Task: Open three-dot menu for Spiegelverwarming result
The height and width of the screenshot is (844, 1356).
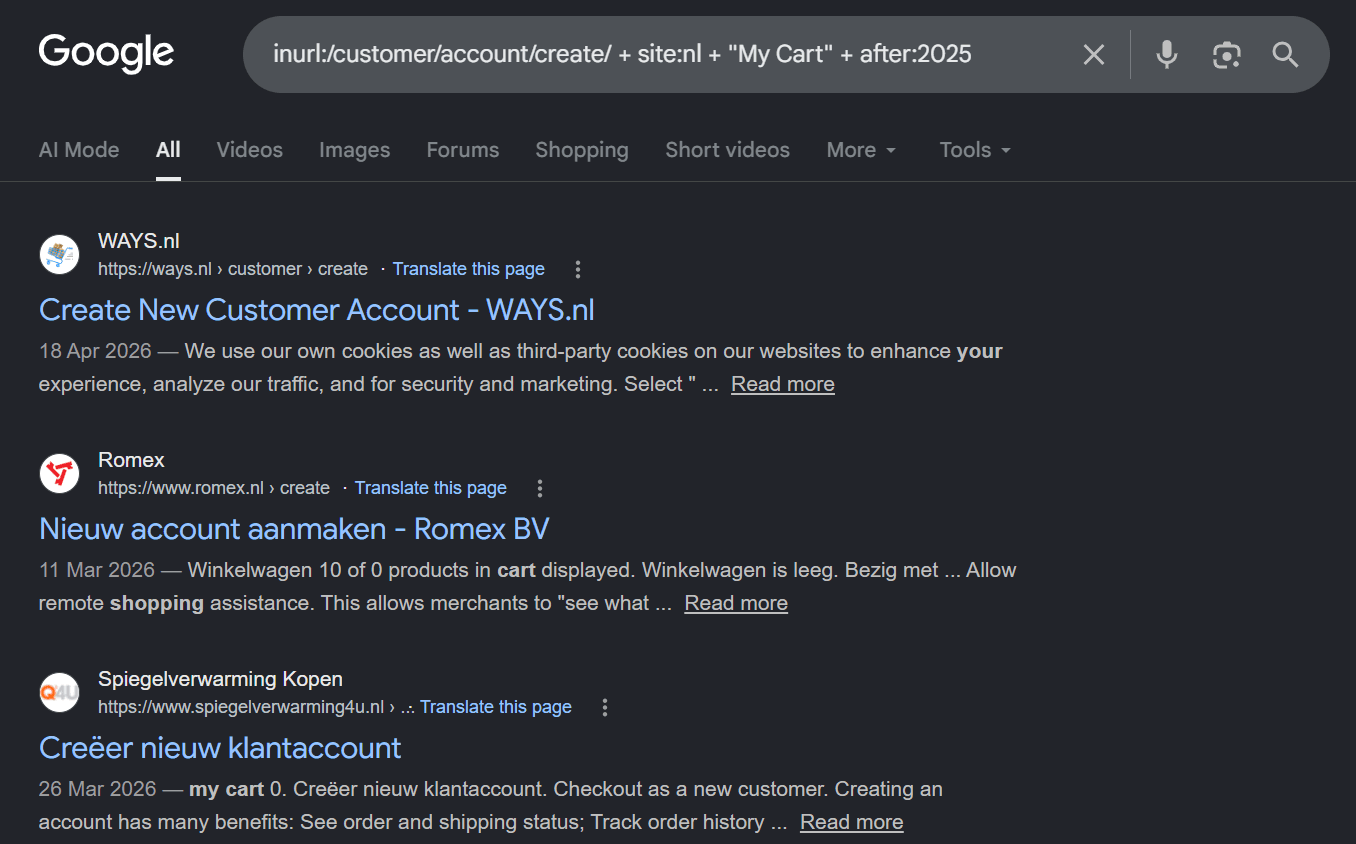Action: (604, 707)
